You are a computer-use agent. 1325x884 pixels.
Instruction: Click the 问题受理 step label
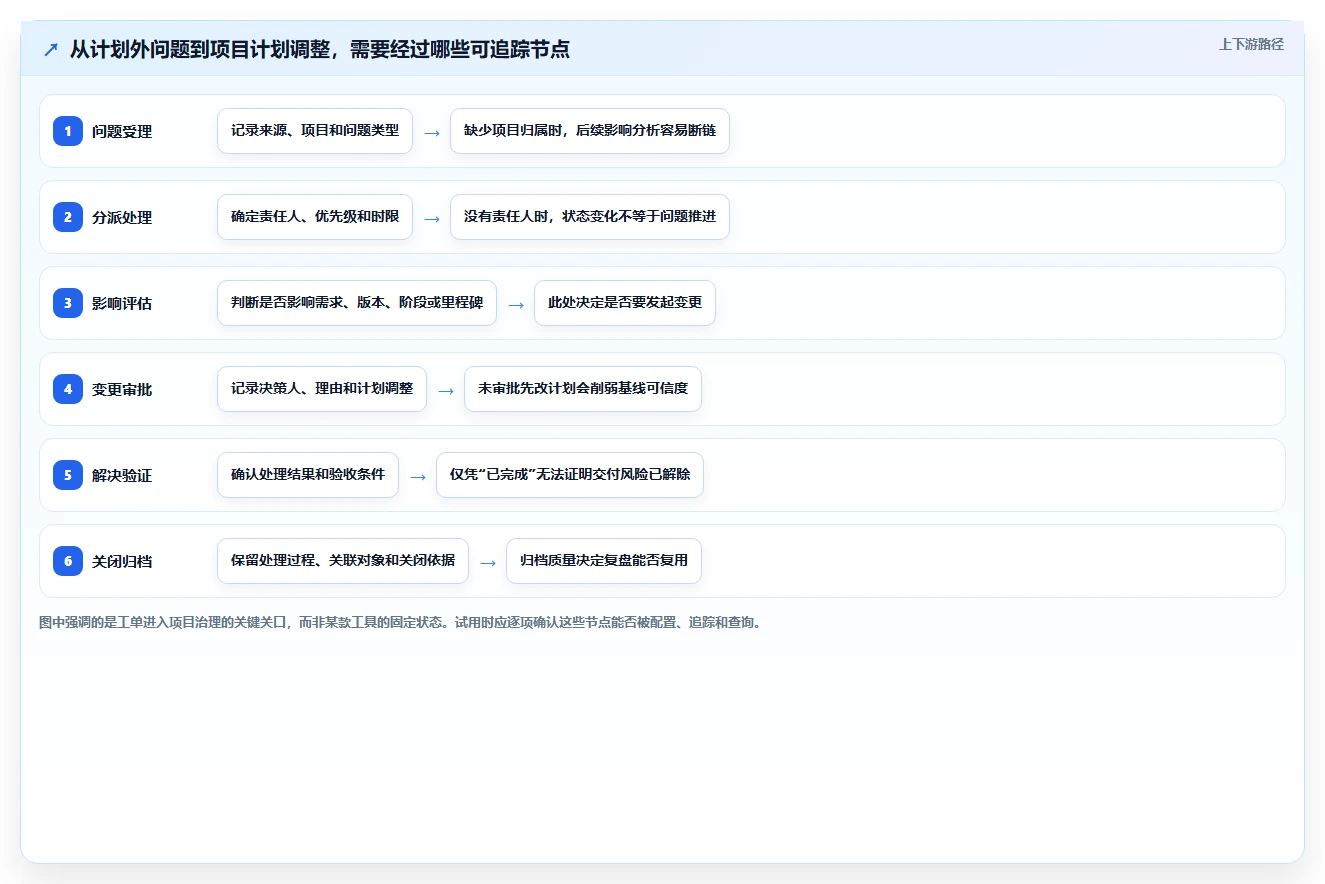tap(122, 131)
